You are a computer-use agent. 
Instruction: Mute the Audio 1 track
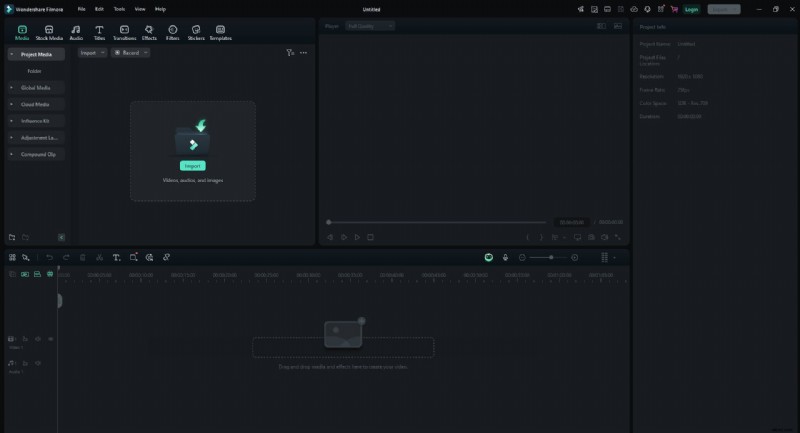(38, 362)
